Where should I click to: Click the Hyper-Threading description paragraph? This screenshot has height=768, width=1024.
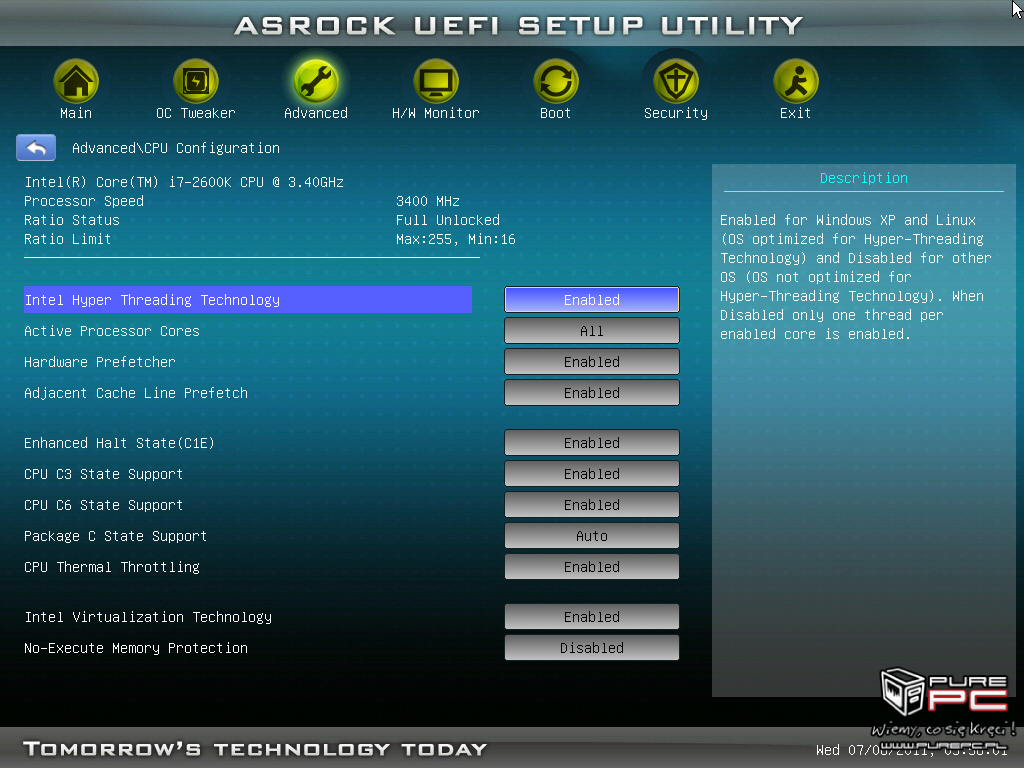pos(856,277)
